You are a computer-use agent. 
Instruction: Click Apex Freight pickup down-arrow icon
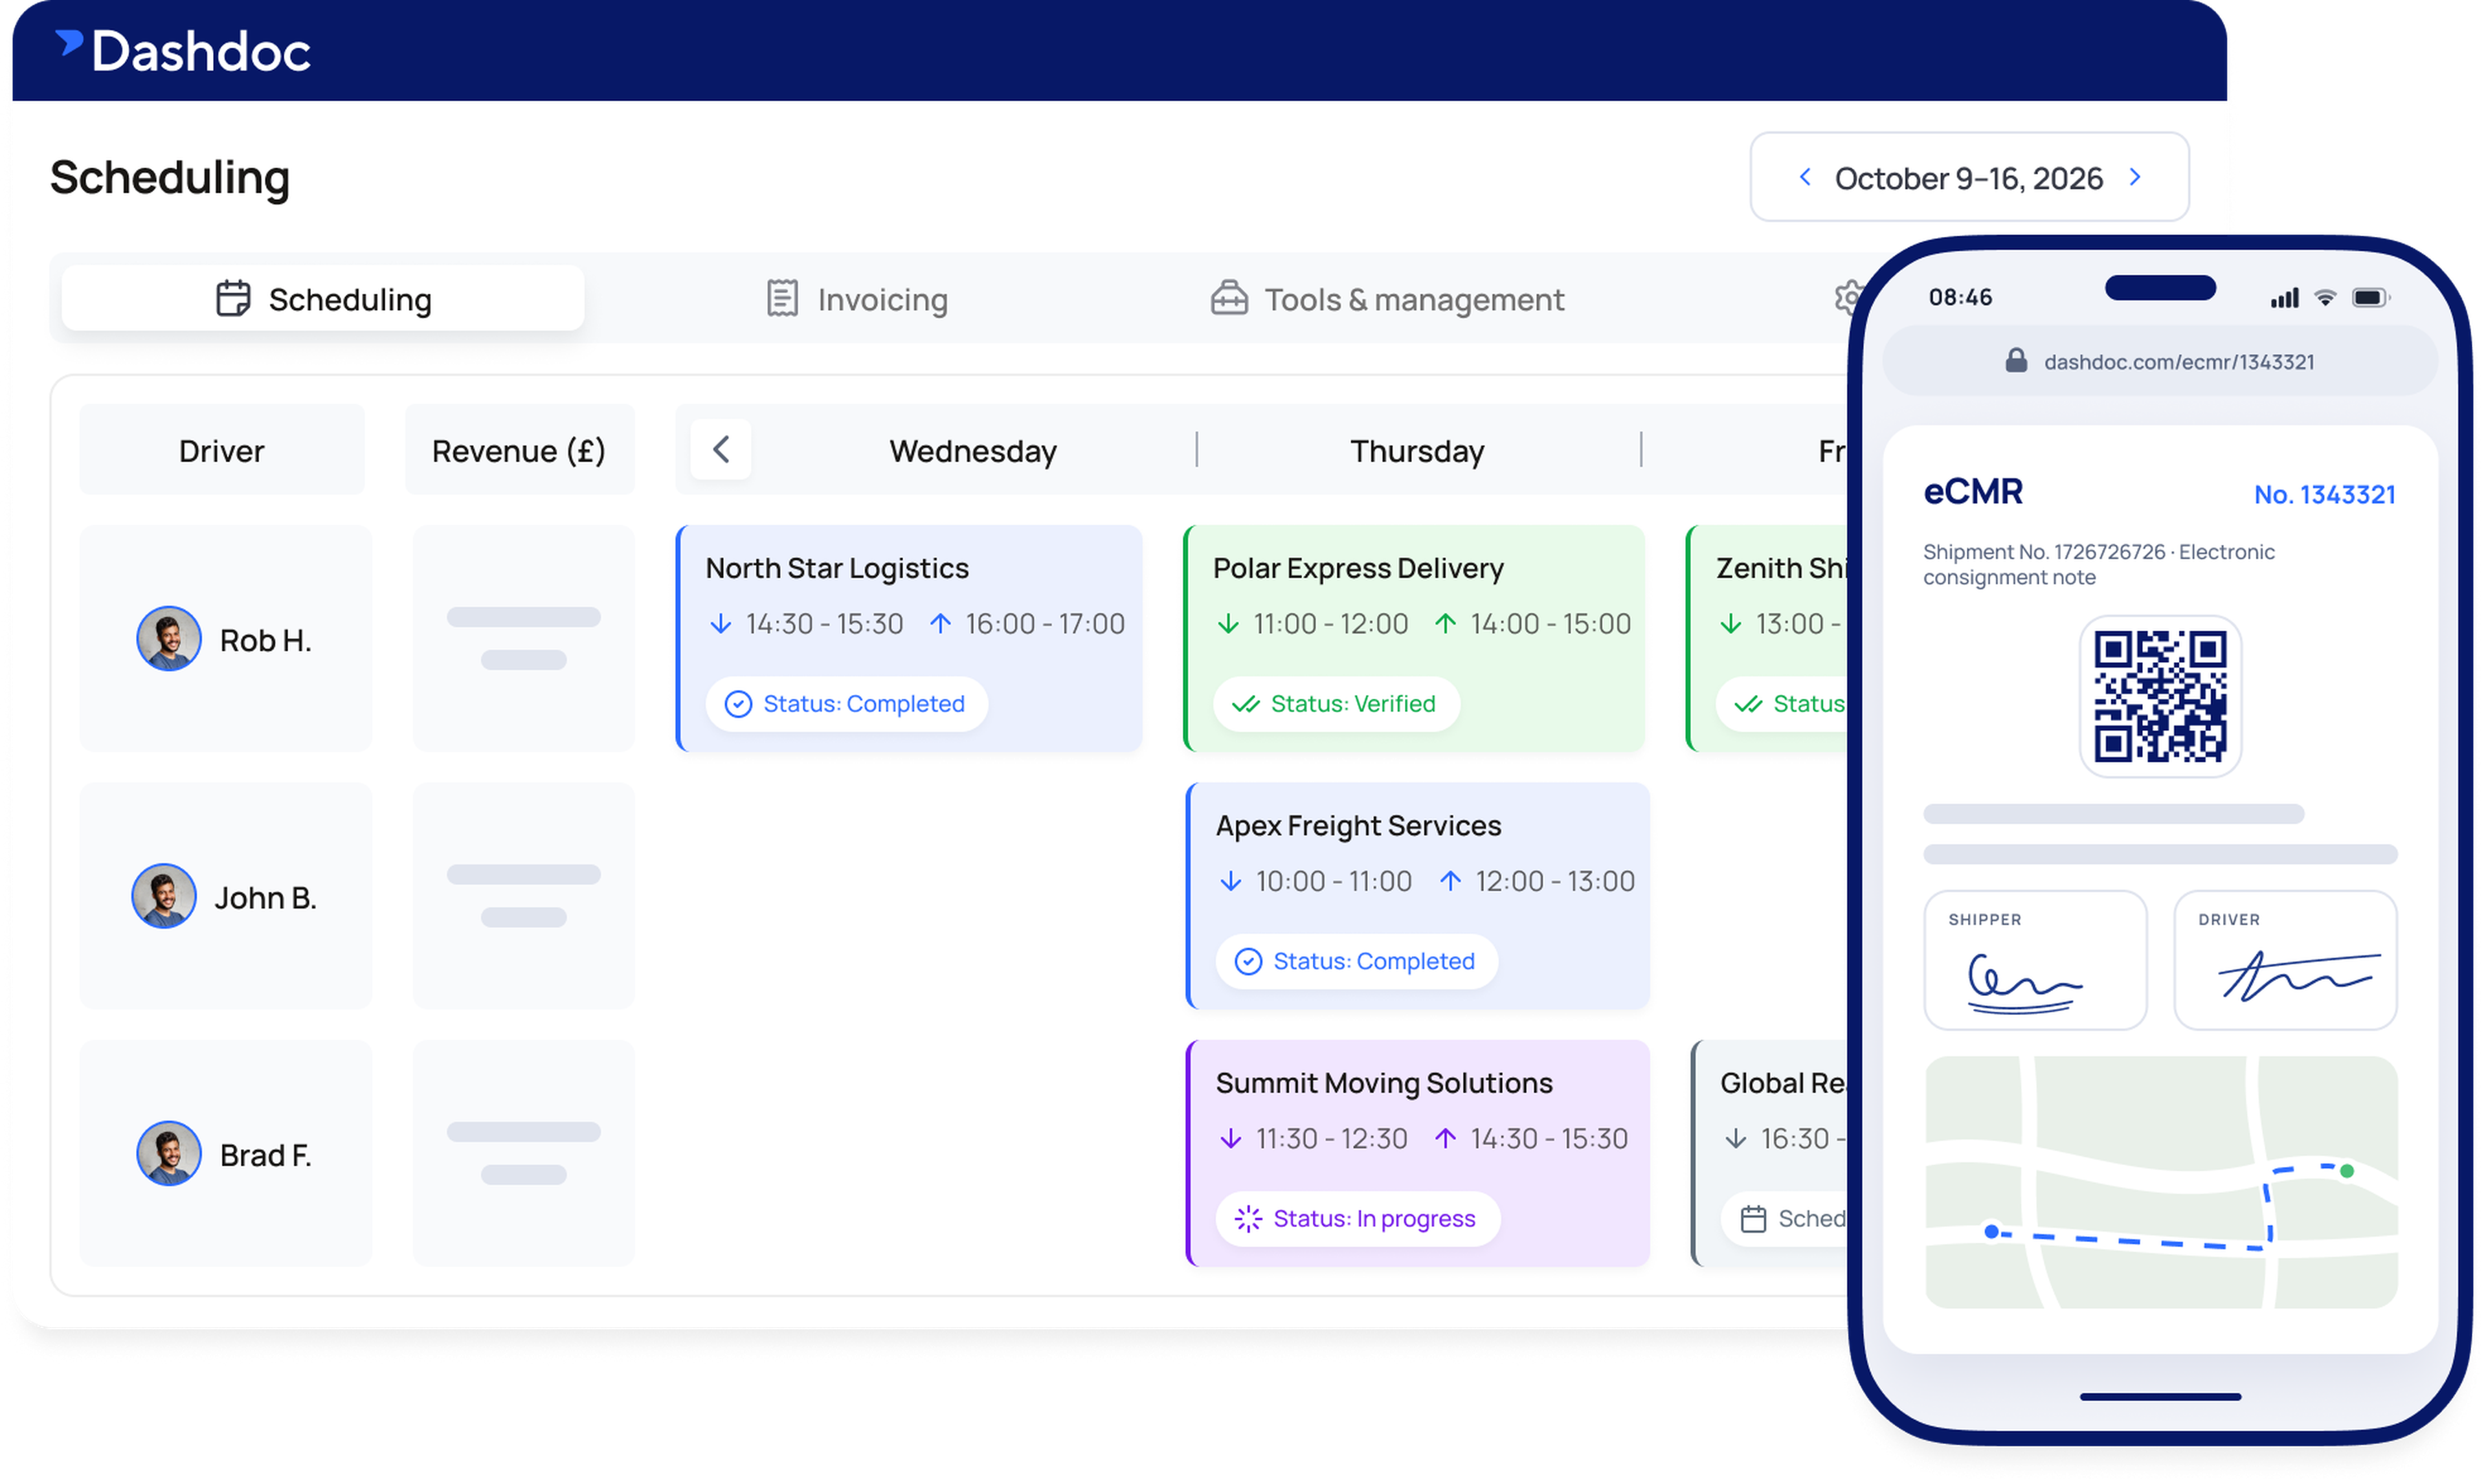(1231, 882)
